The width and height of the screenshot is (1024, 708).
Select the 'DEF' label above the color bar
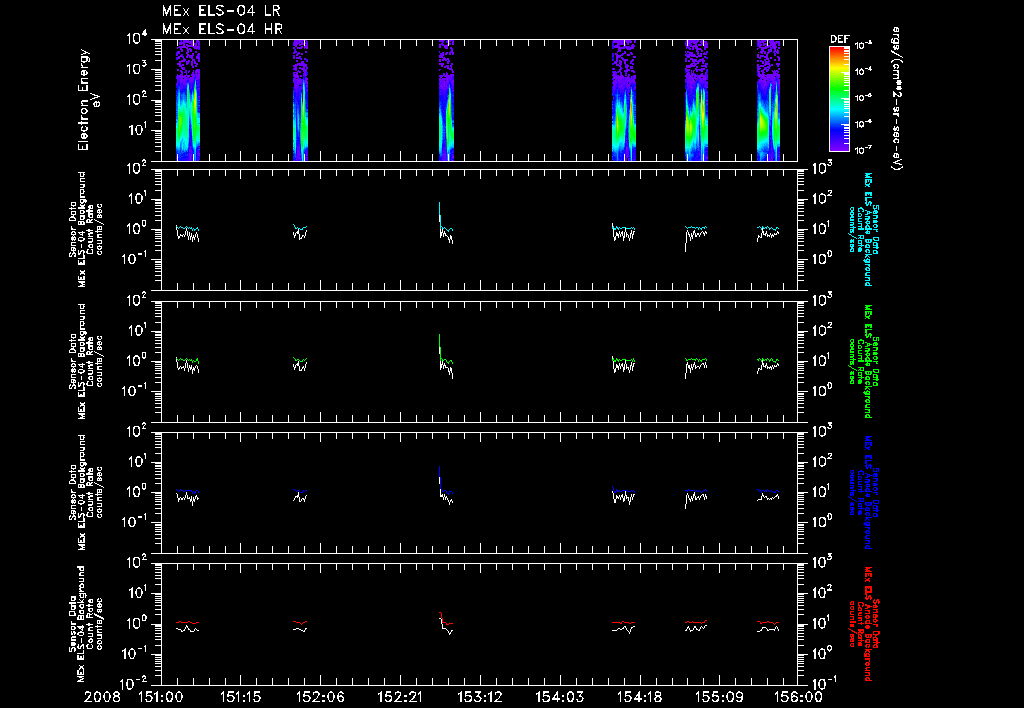pos(839,39)
